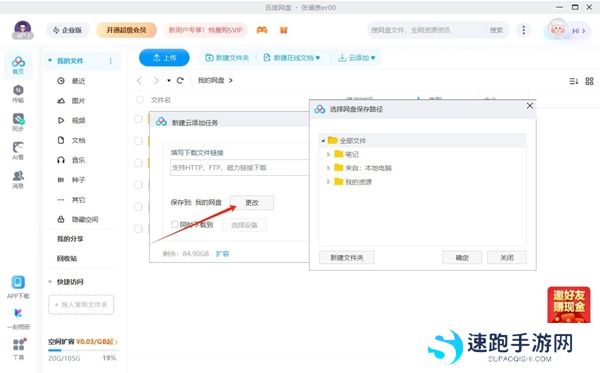The height and width of the screenshot is (373, 600).
Task: Open the 同步 sync icon in sidebar
Action: click(x=18, y=122)
